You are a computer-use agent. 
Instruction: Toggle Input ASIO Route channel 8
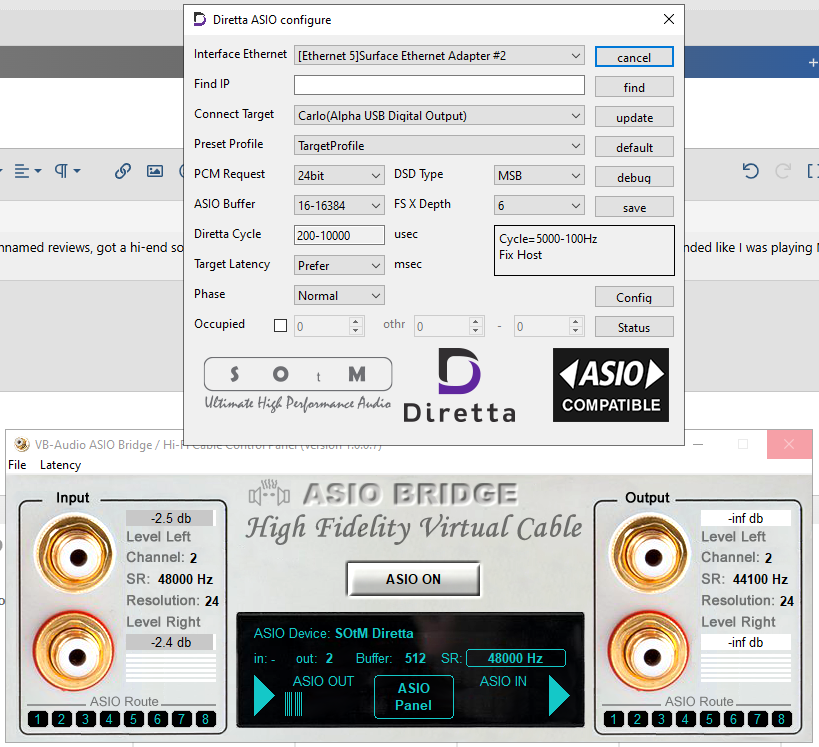206,719
